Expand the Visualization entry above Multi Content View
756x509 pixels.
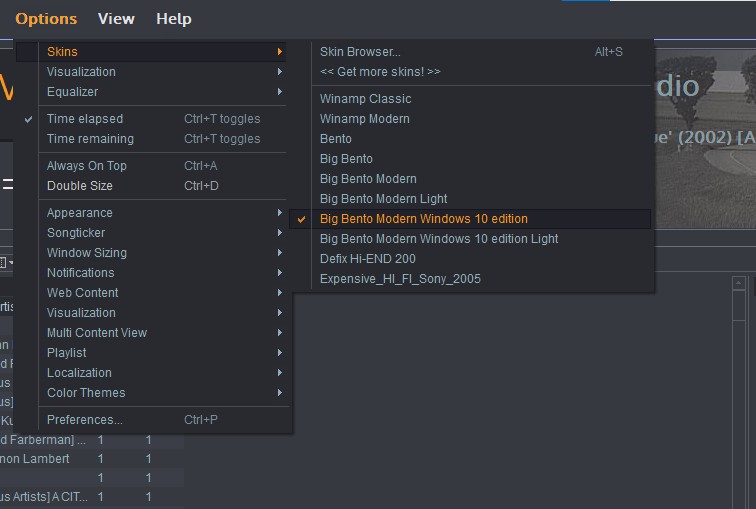point(151,313)
